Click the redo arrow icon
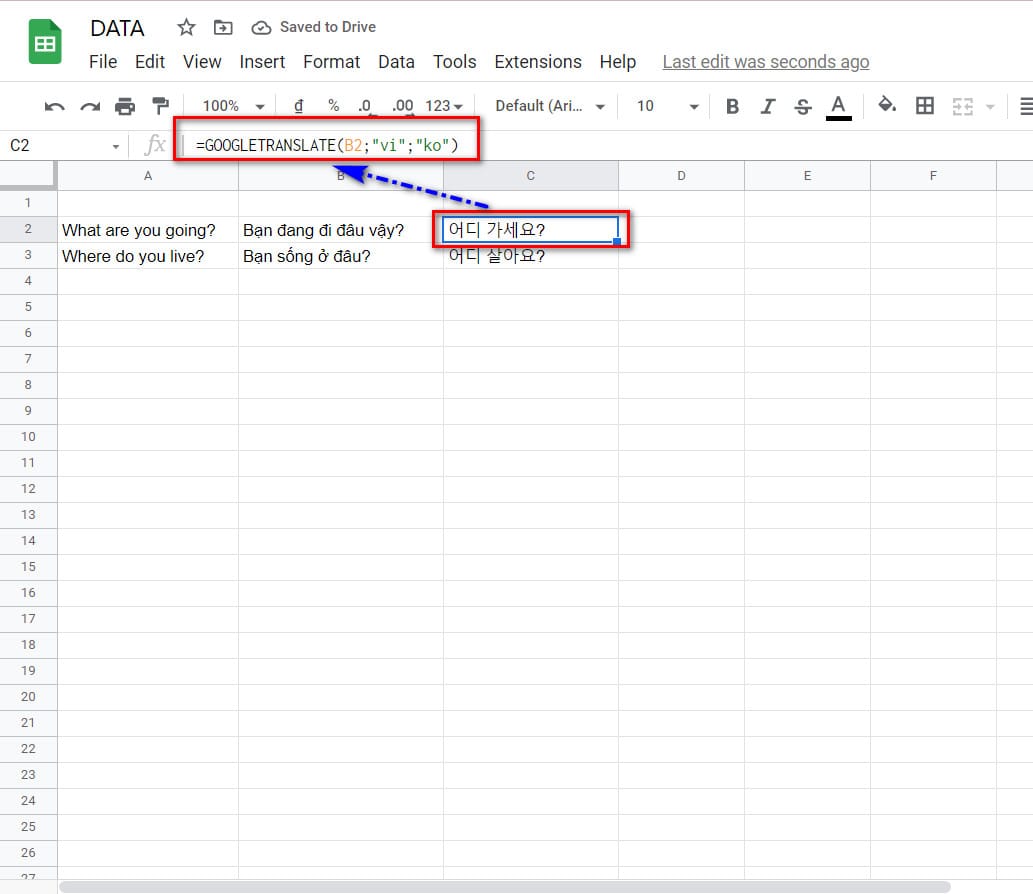Viewport: 1033px width, 894px height. pyautogui.click(x=90, y=106)
